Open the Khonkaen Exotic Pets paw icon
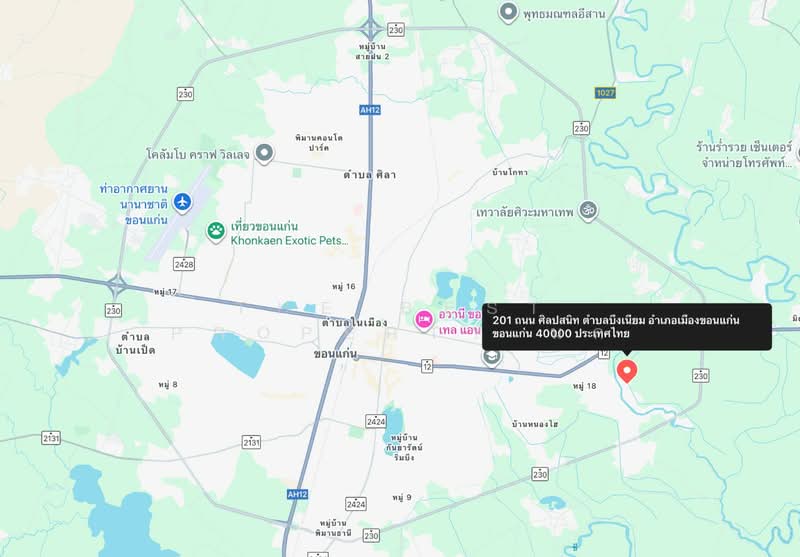Viewport: 800px width, 557px height. pyautogui.click(x=216, y=232)
